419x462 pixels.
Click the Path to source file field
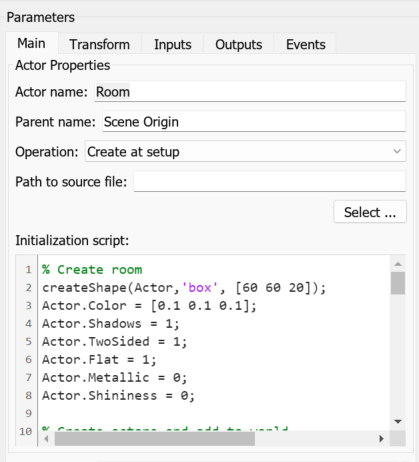(x=270, y=182)
